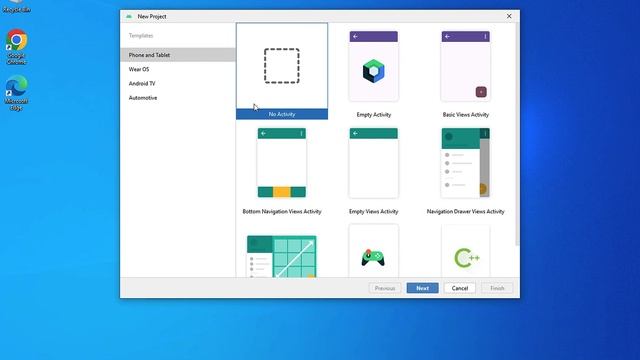640x360 pixels.
Task: Click the template list vertical scrollbar
Action: coord(517,135)
